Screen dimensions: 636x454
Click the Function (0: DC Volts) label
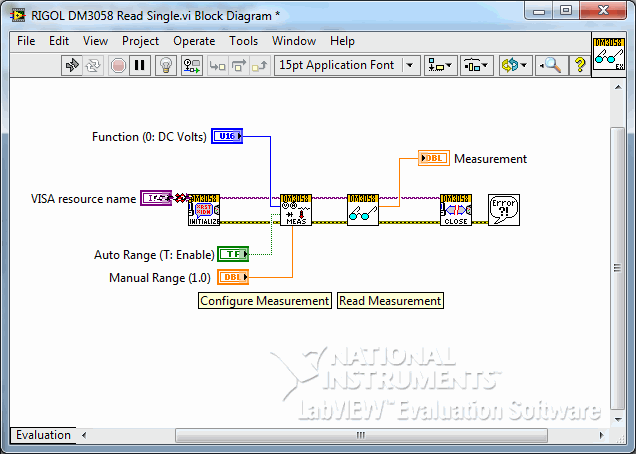pyautogui.click(x=149, y=137)
